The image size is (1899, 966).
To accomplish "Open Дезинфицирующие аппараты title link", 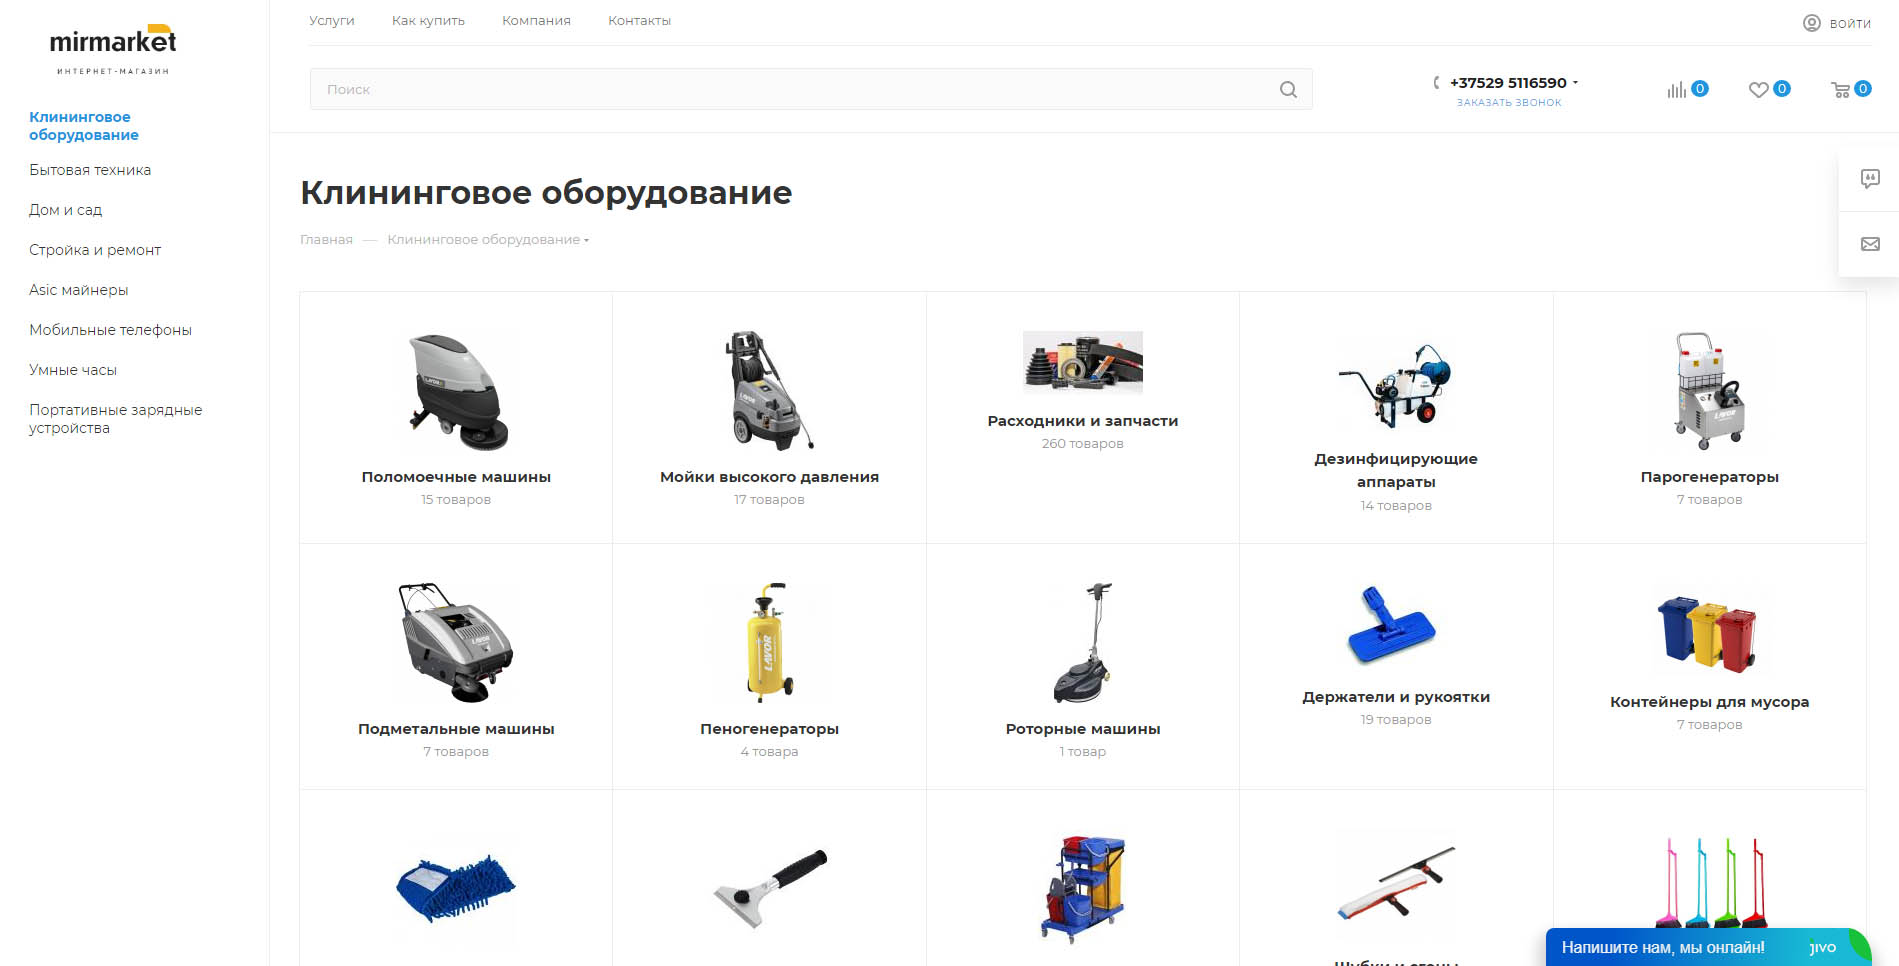I will 1396,470.
